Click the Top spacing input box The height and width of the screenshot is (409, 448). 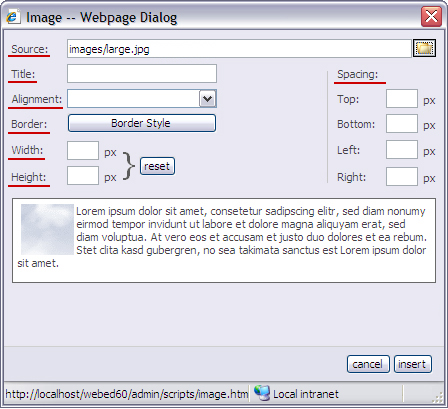click(x=402, y=99)
